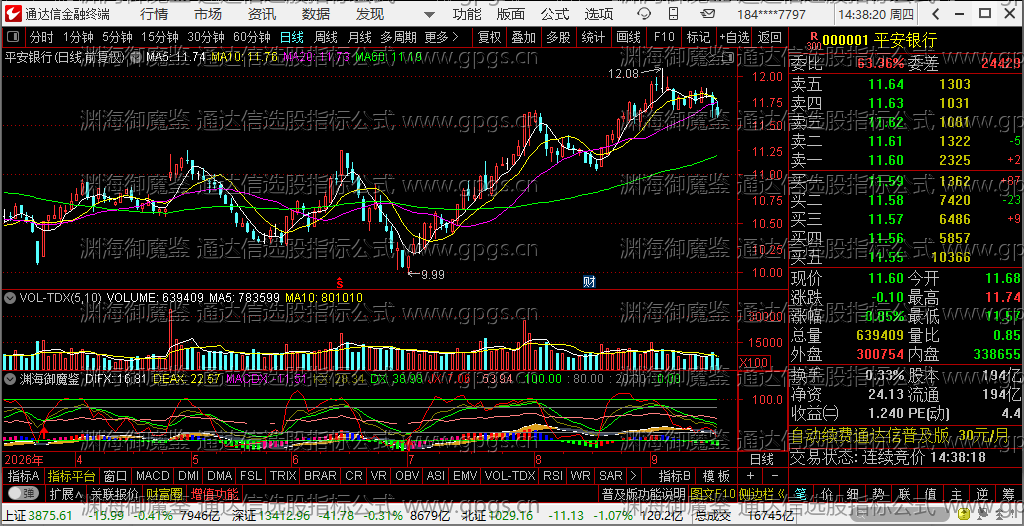1024x526 pixels.
Task: Select the 势 tab in side panel
Action: pos(879,493)
